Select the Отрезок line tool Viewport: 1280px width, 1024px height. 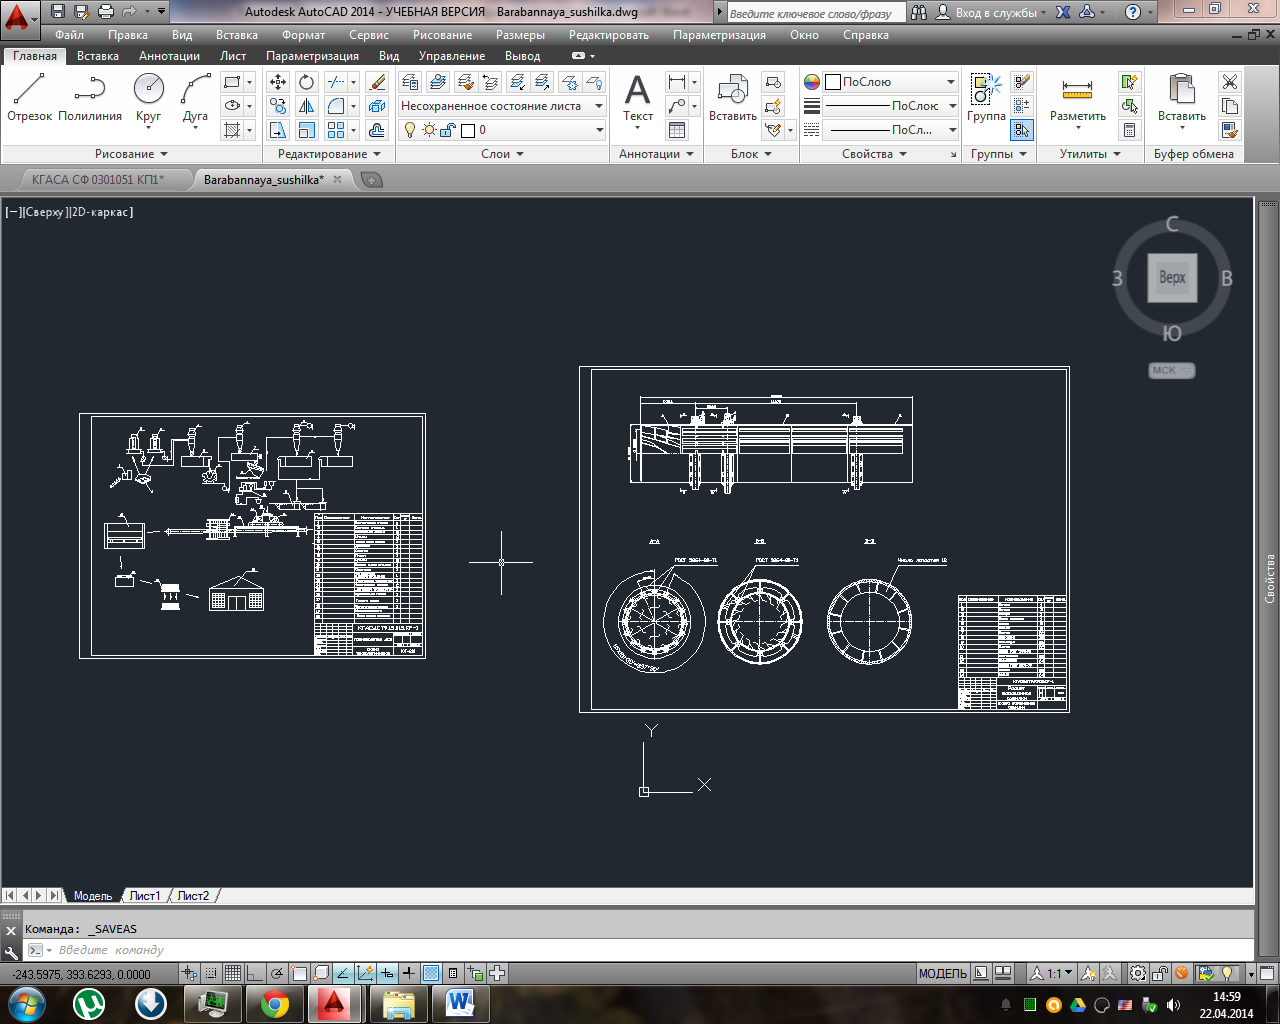29,98
